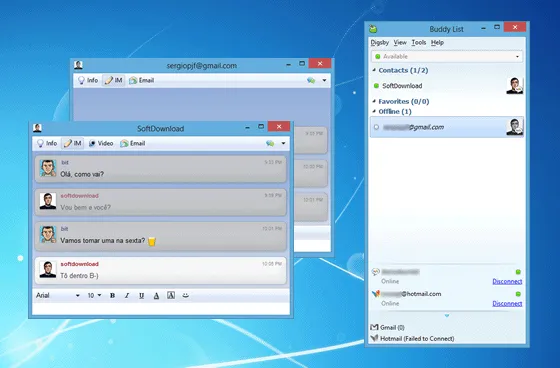Collapse the Favorites (0/0) group
Screen dimensions: 560x368
pos(374,101)
